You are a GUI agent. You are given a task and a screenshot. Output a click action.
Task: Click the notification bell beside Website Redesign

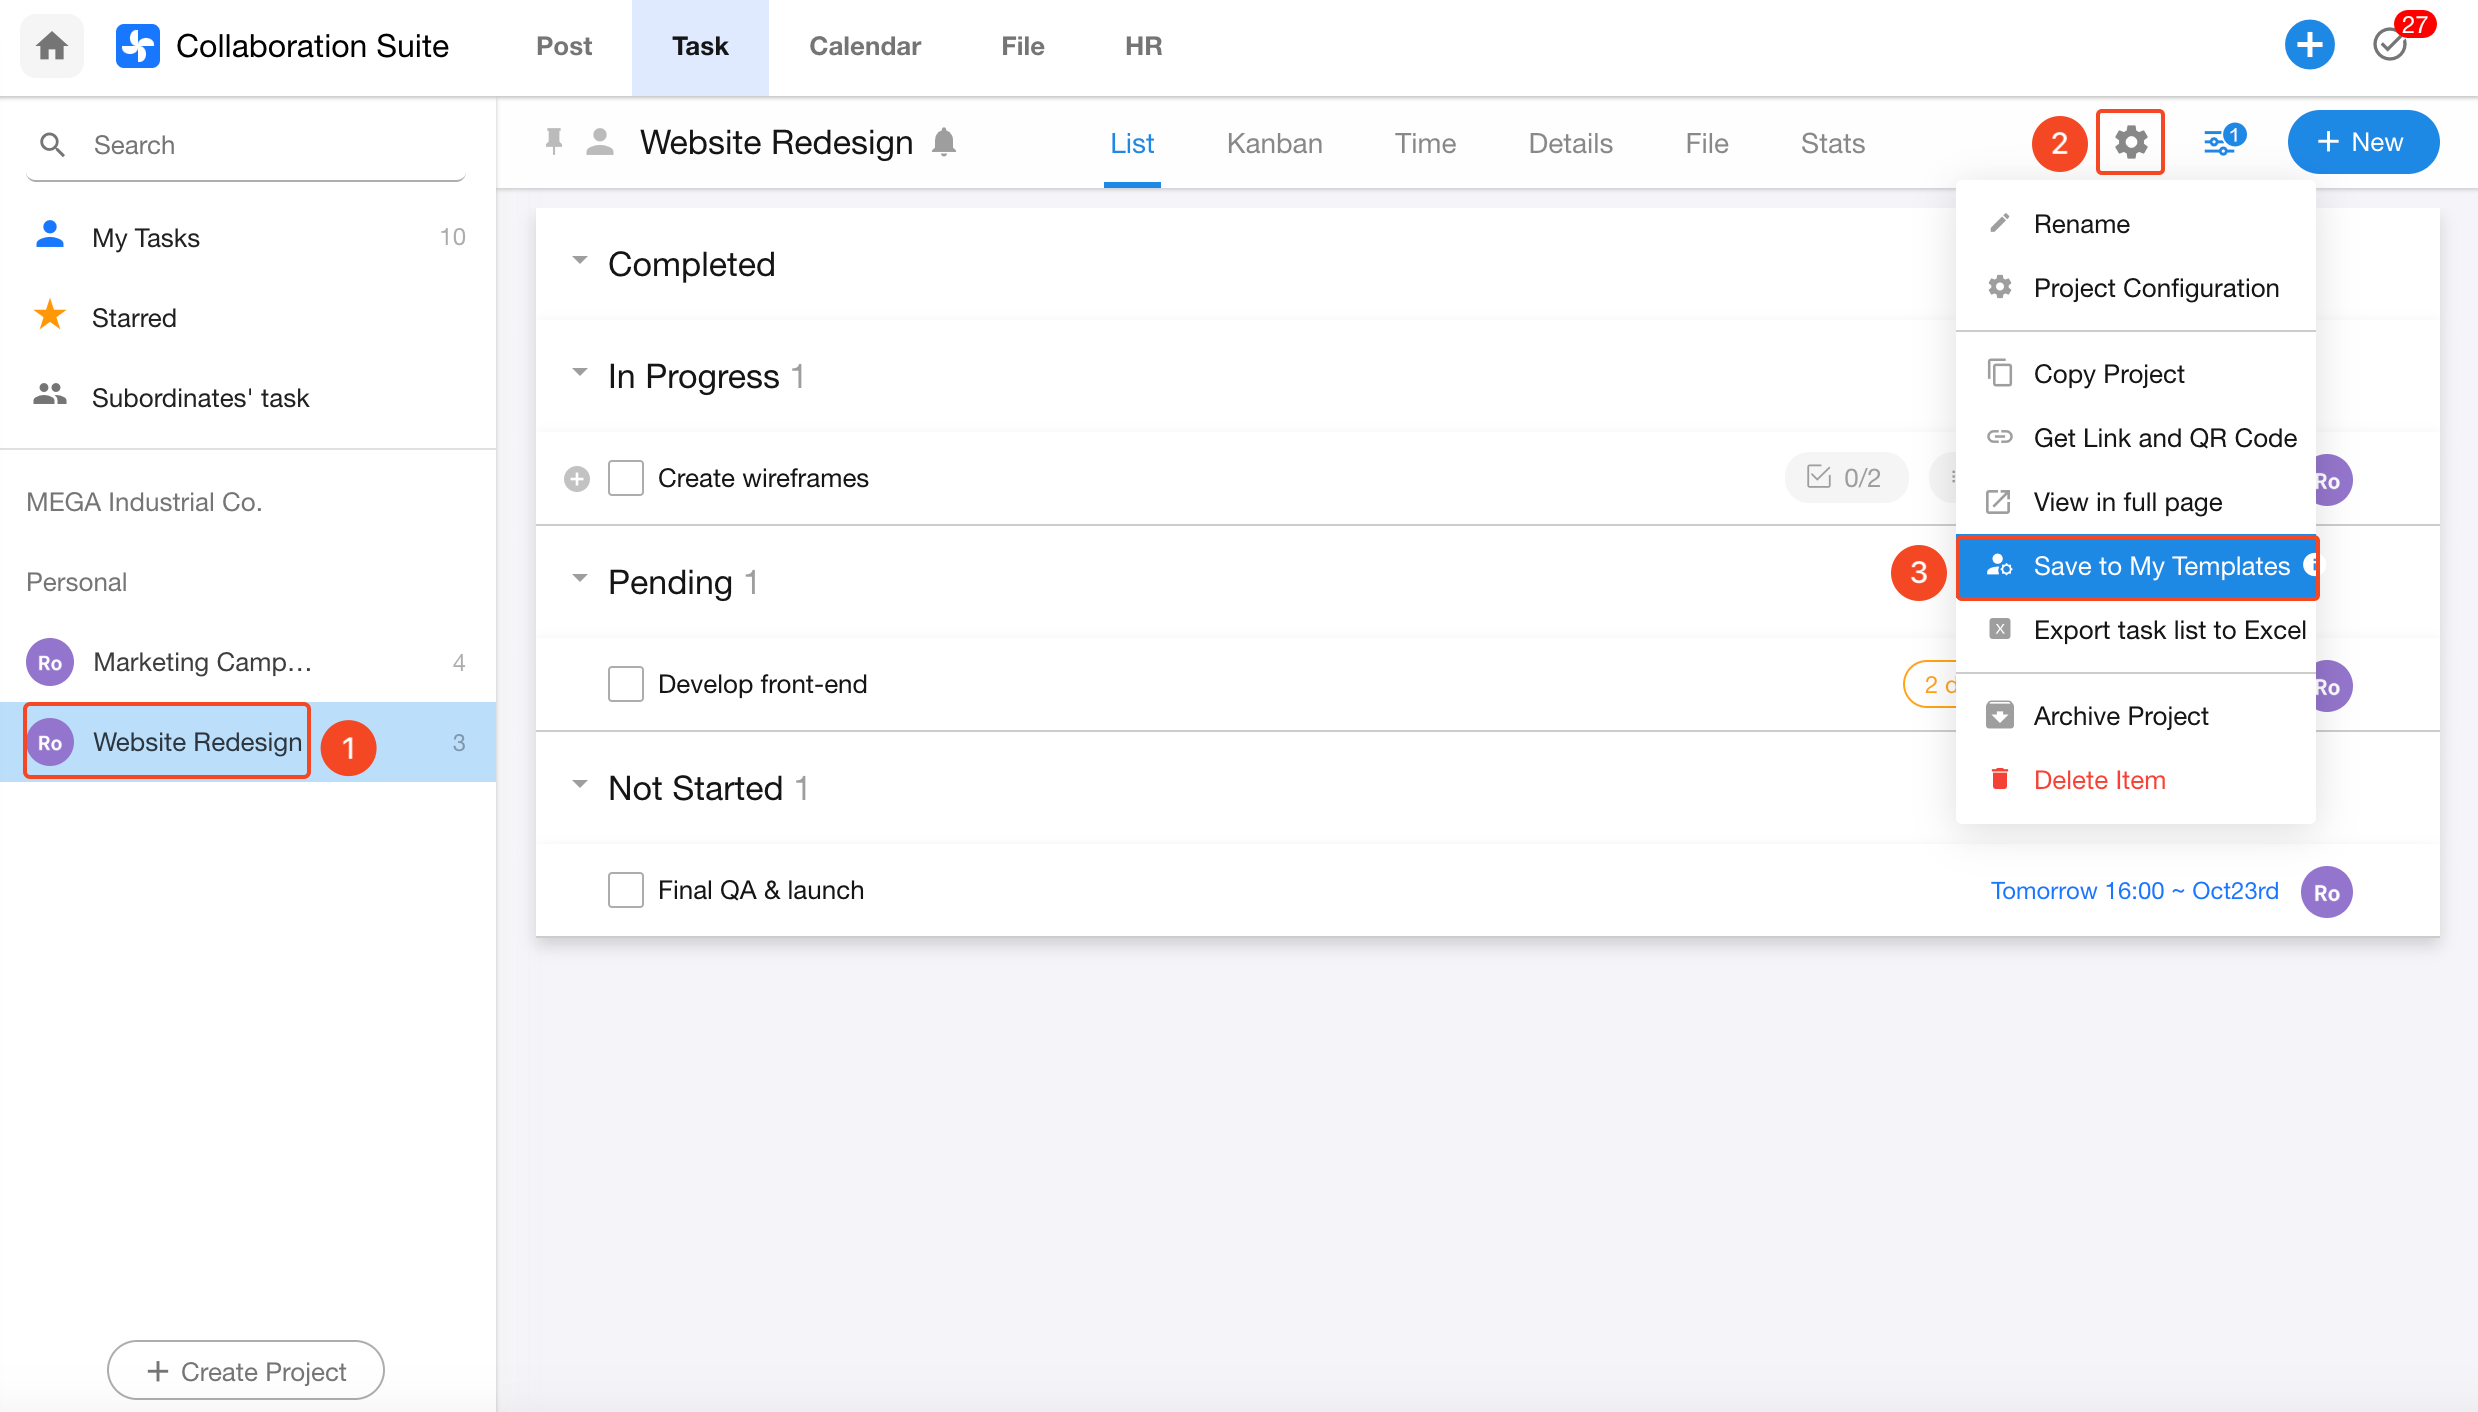tap(943, 142)
